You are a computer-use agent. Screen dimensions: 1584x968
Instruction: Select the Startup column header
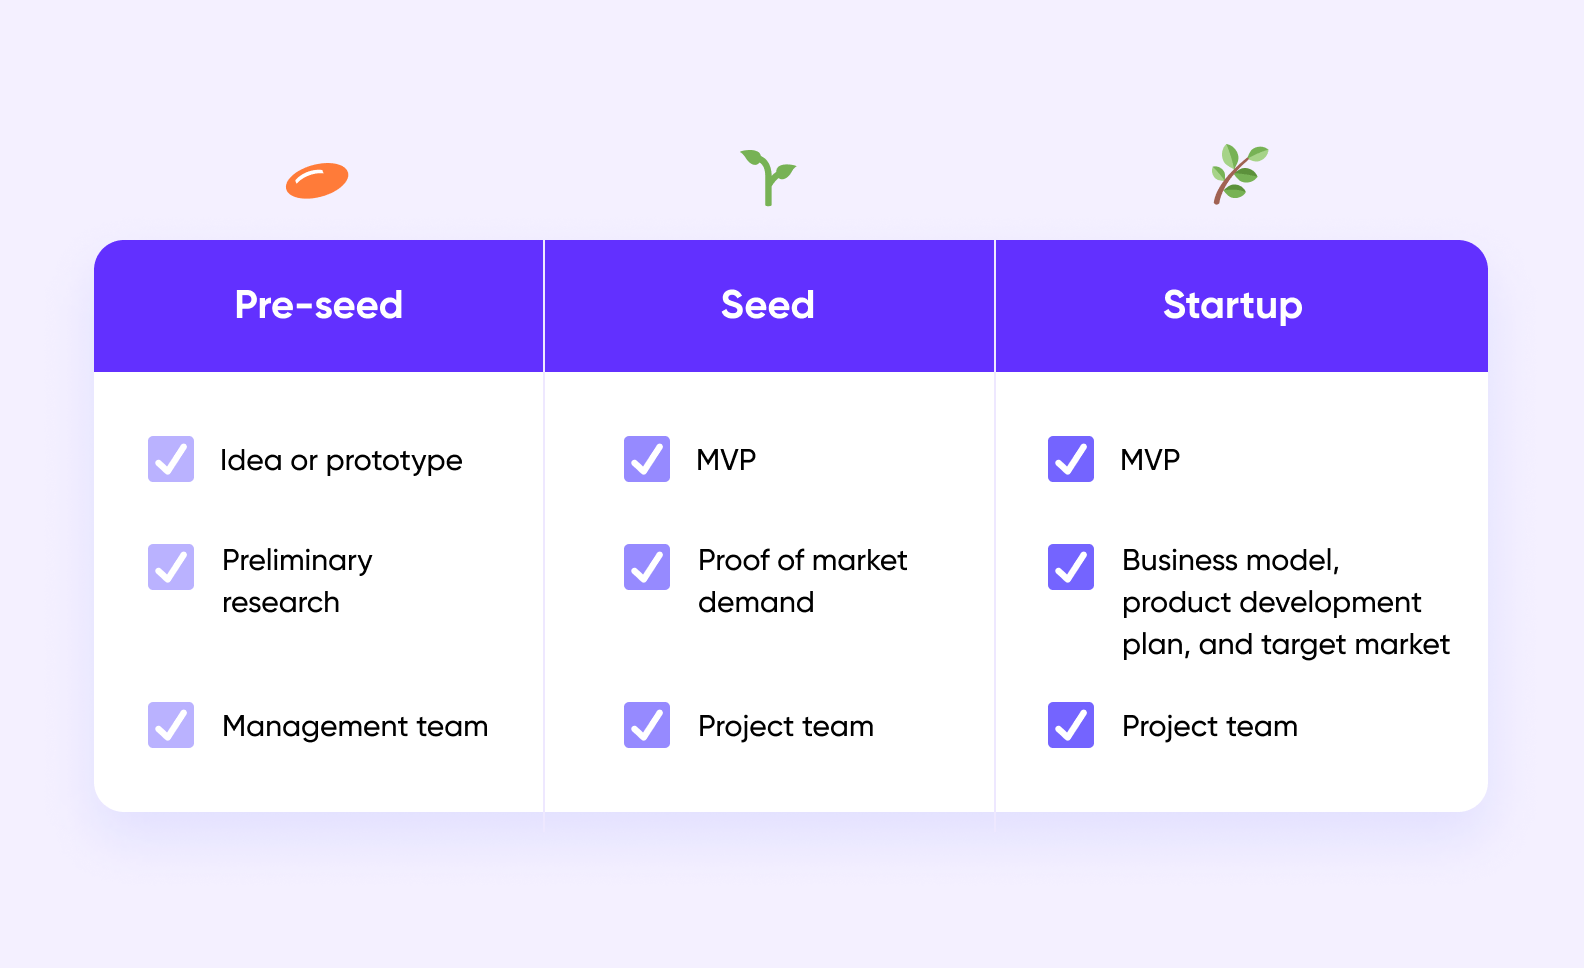1242,306
